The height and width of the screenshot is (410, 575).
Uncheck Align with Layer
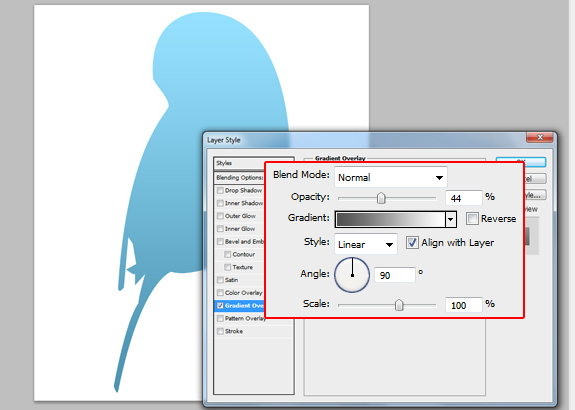click(412, 242)
